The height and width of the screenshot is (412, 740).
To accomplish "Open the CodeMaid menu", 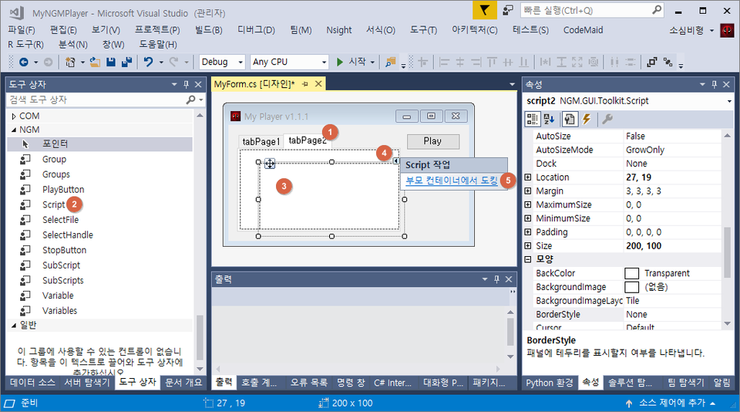I will click(583, 30).
